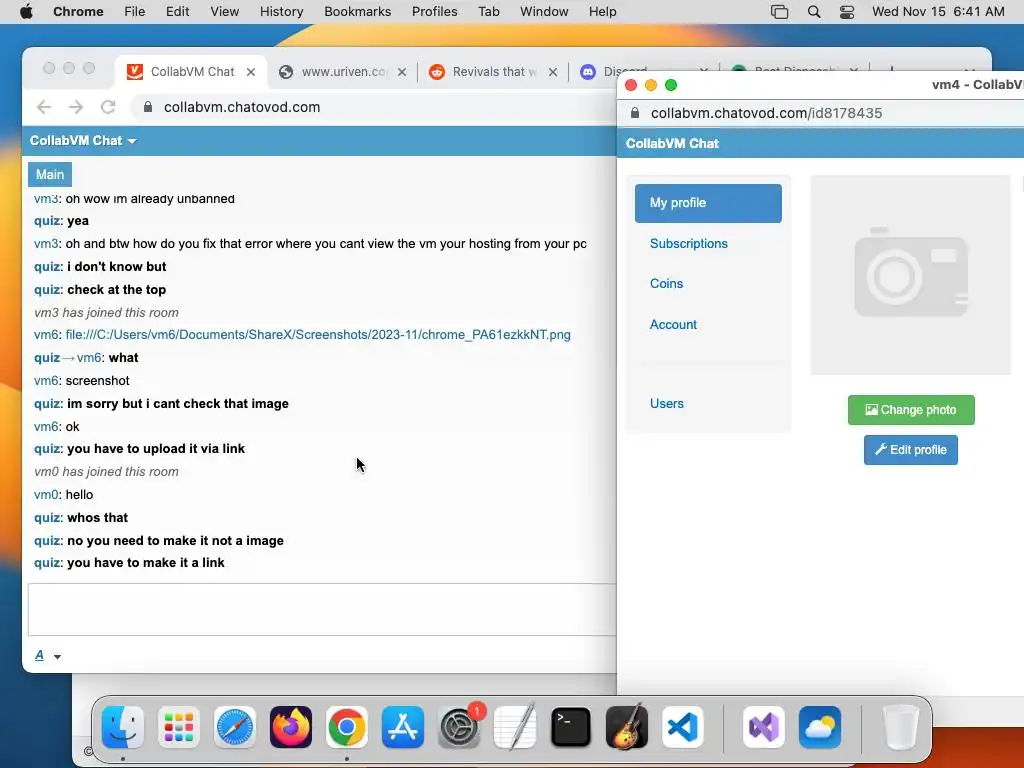Click the padlock in main Chrome address bar
The height and width of the screenshot is (768, 1024).
(148, 107)
